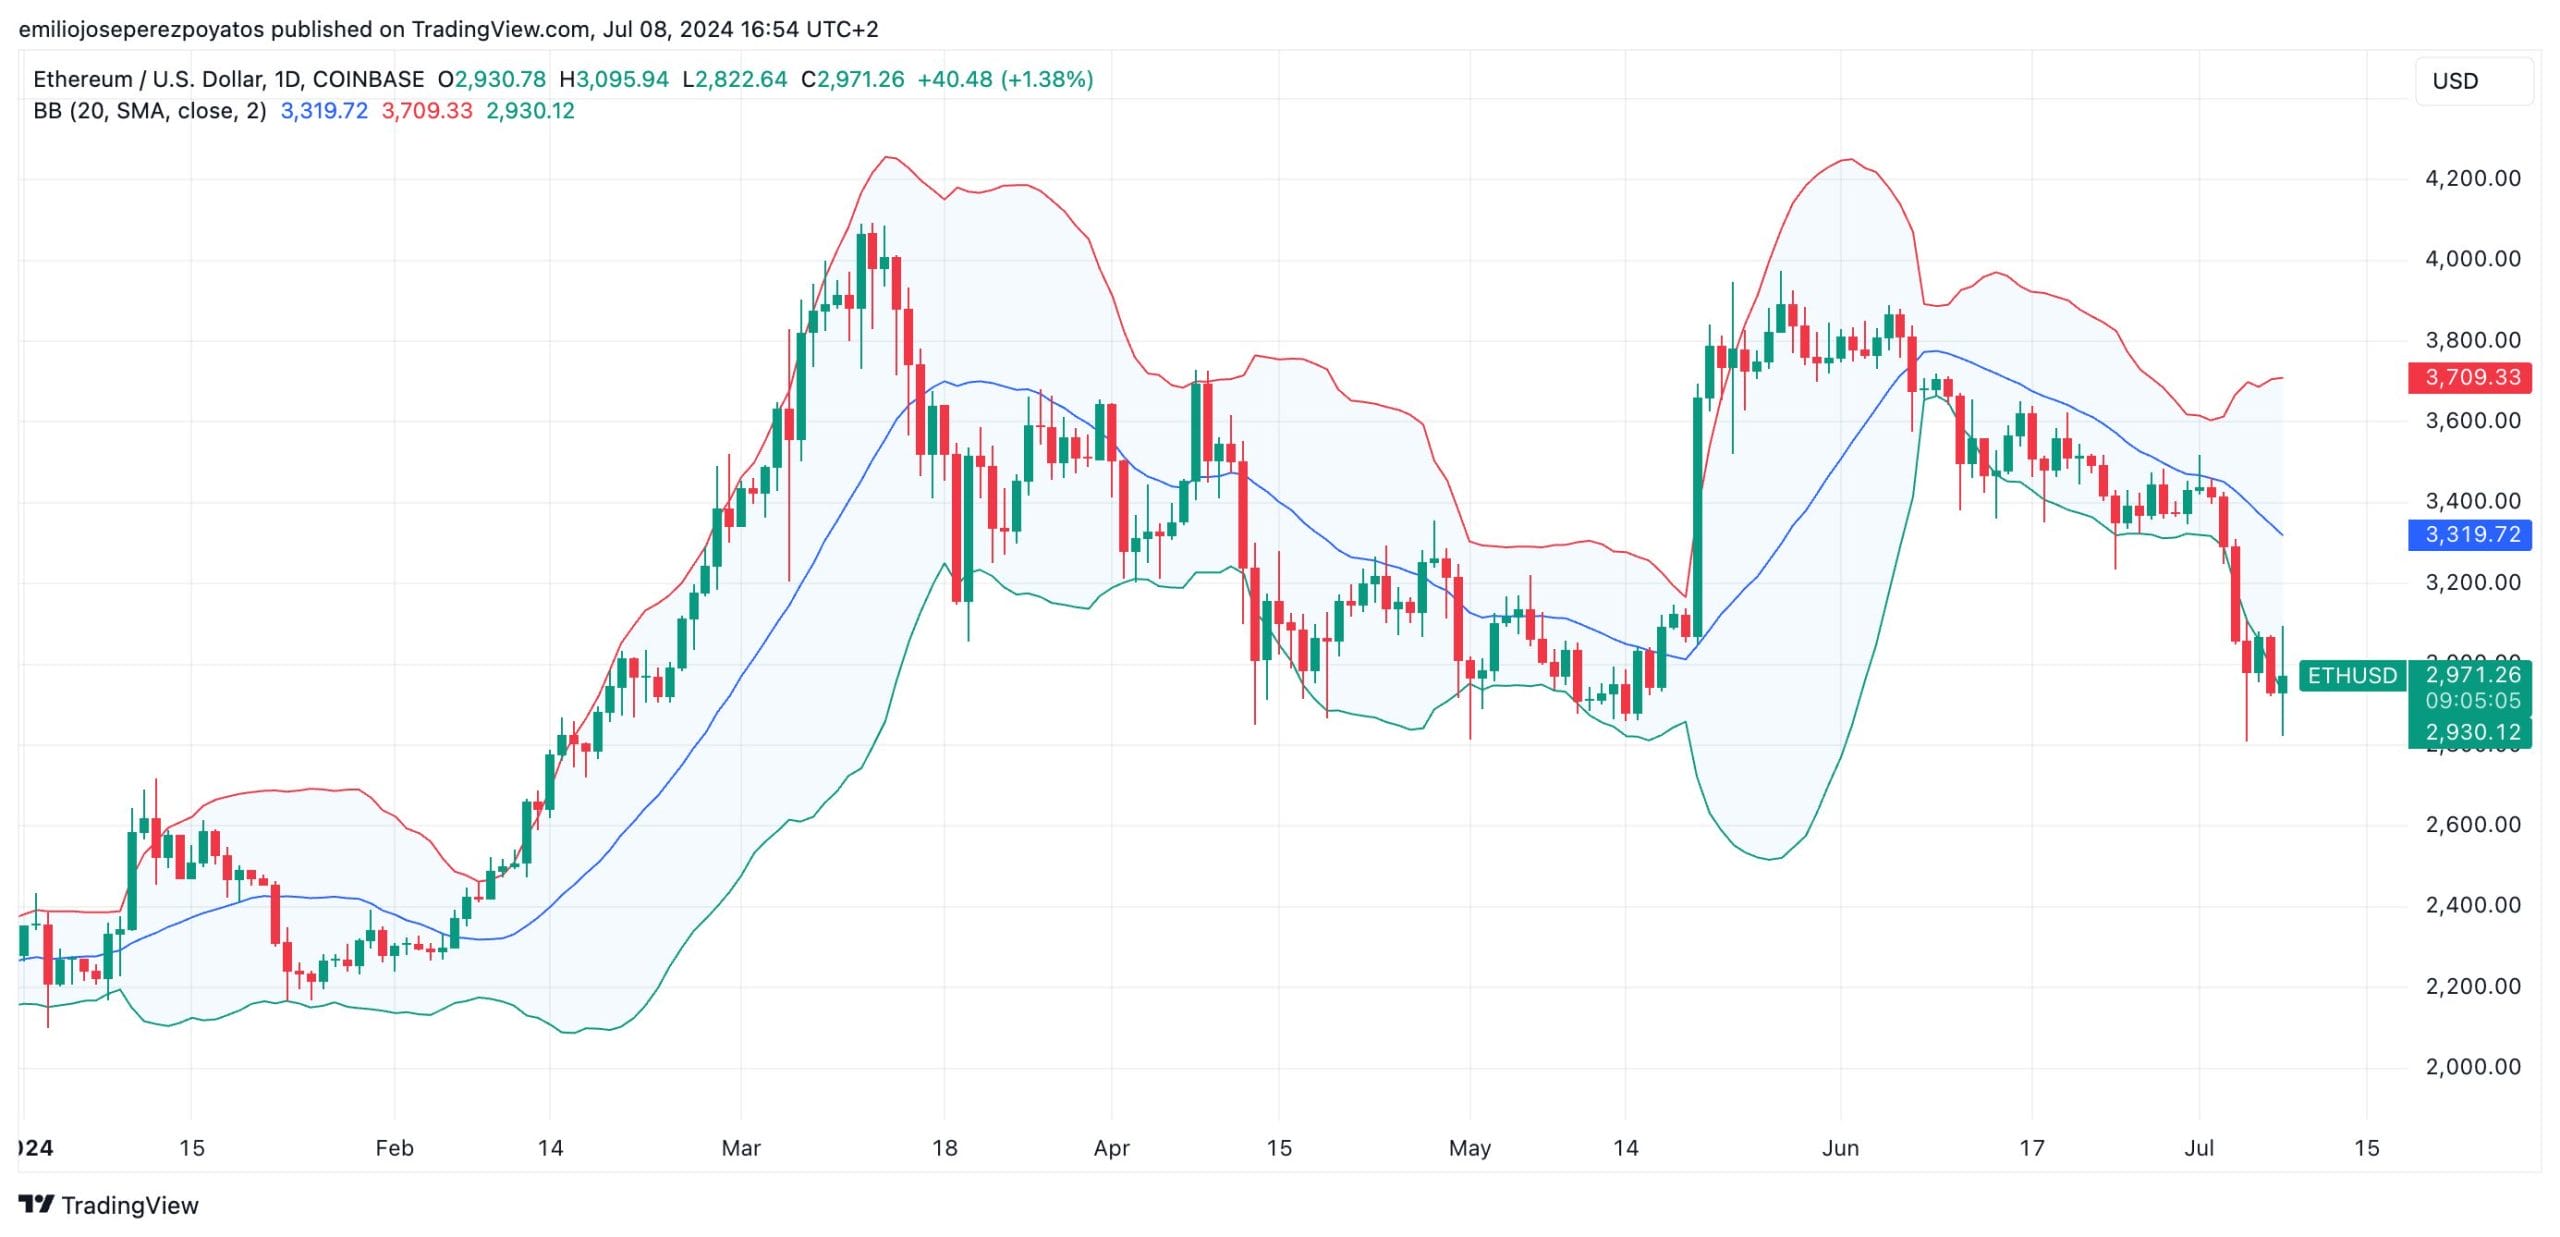Click the 2,971.26 current price tag
The height and width of the screenshot is (1237, 2560).
click(x=2472, y=674)
